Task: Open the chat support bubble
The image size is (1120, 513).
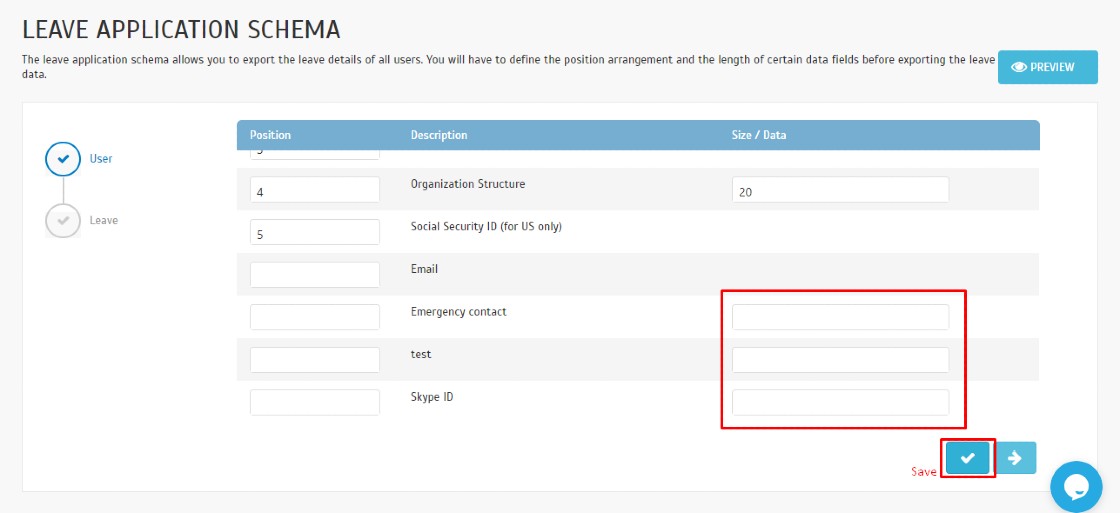Action: (1076, 486)
